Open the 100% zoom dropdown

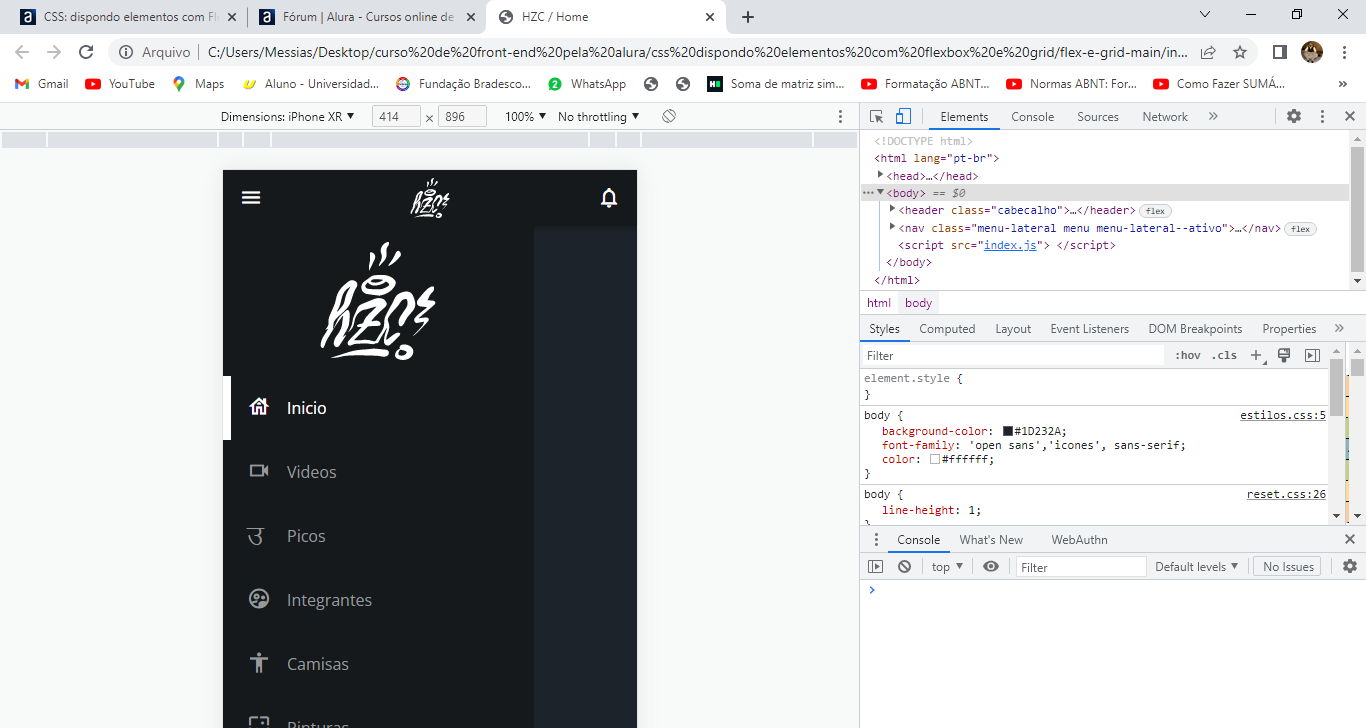pos(526,116)
